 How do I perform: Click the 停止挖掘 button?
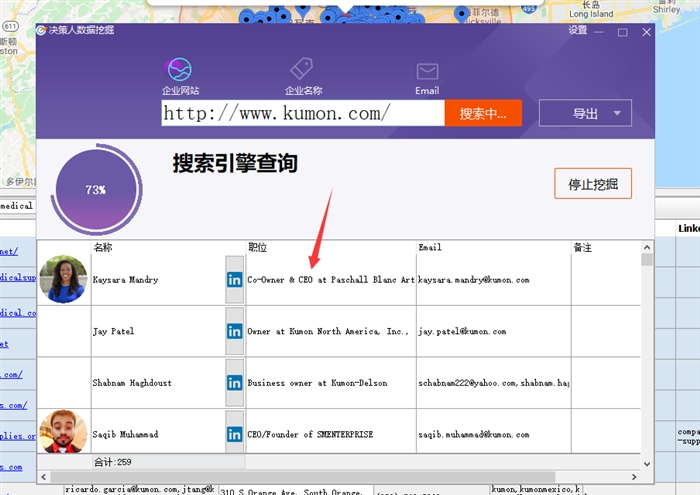point(593,183)
